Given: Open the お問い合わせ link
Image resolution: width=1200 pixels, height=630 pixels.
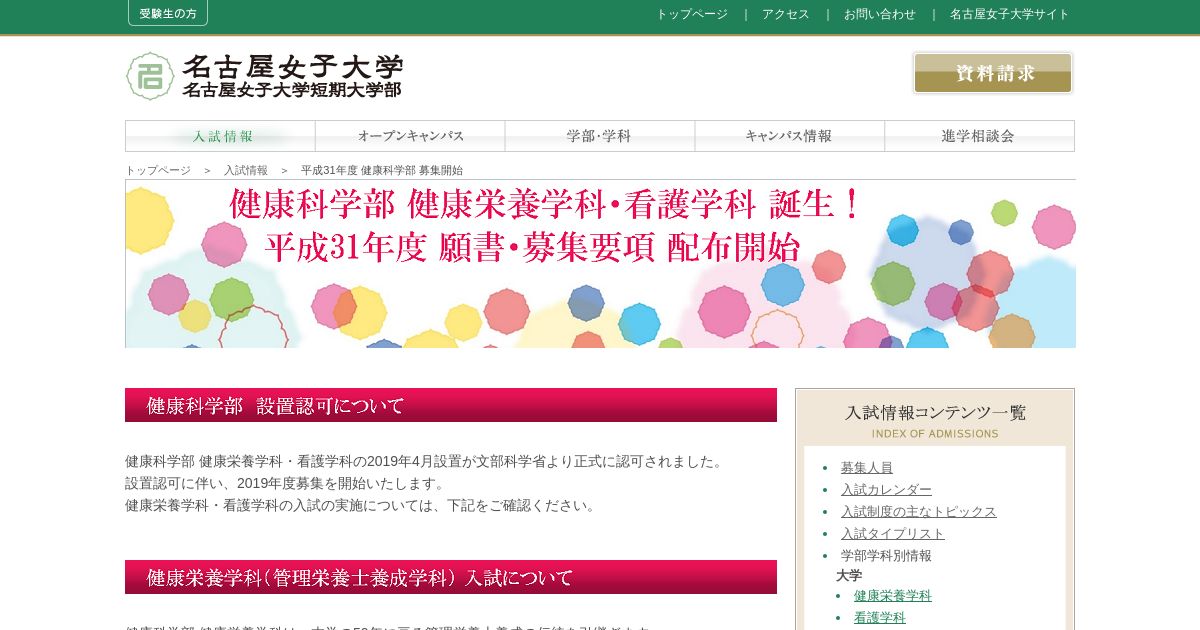Looking at the screenshot, I should point(880,14).
